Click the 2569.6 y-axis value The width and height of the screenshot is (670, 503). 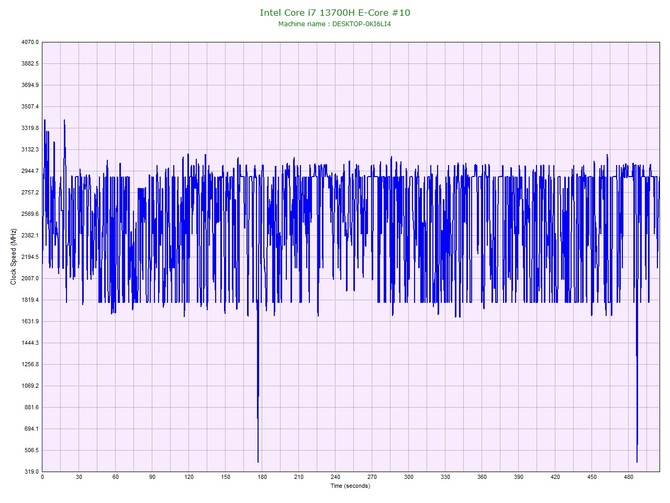tap(30, 214)
